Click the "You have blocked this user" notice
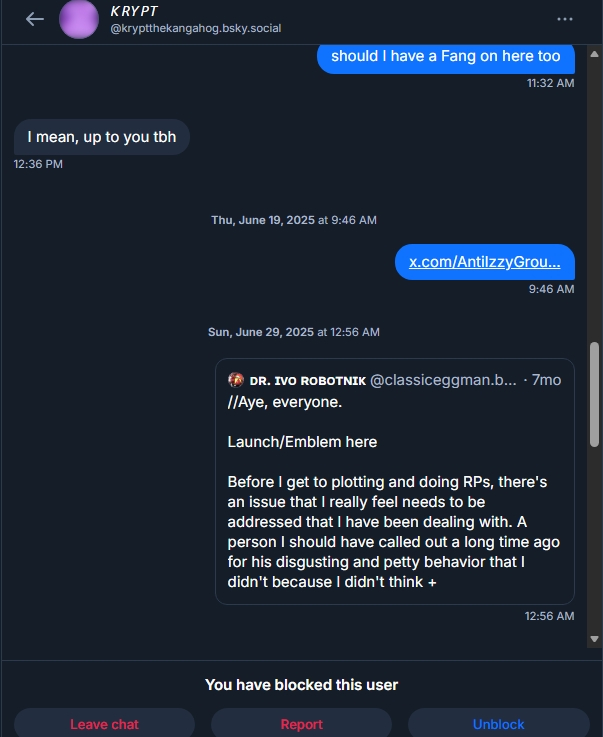Image resolution: width=603 pixels, height=737 pixels. point(301,685)
